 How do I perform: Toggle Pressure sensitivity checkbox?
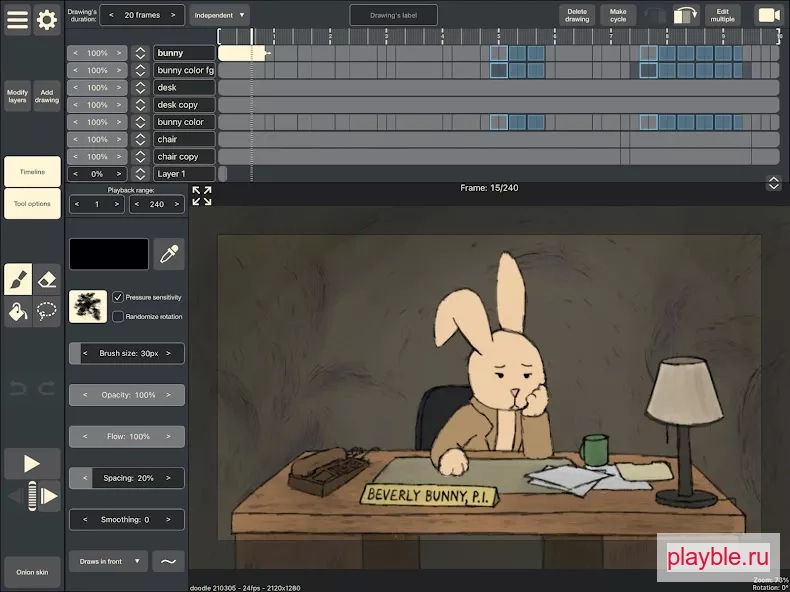tap(118, 297)
